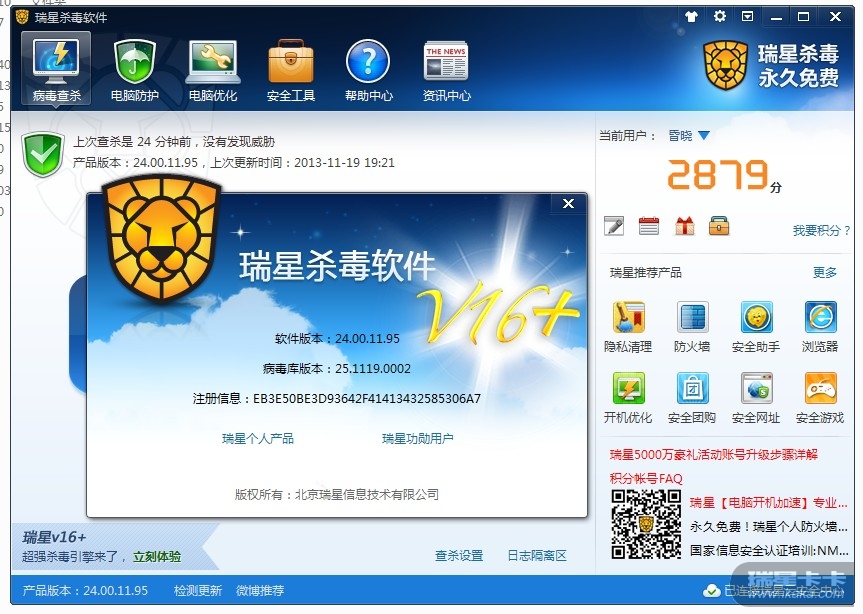Open the 资讯中心 news tab
The width and height of the screenshot is (863, 614).
pos(446,70)
